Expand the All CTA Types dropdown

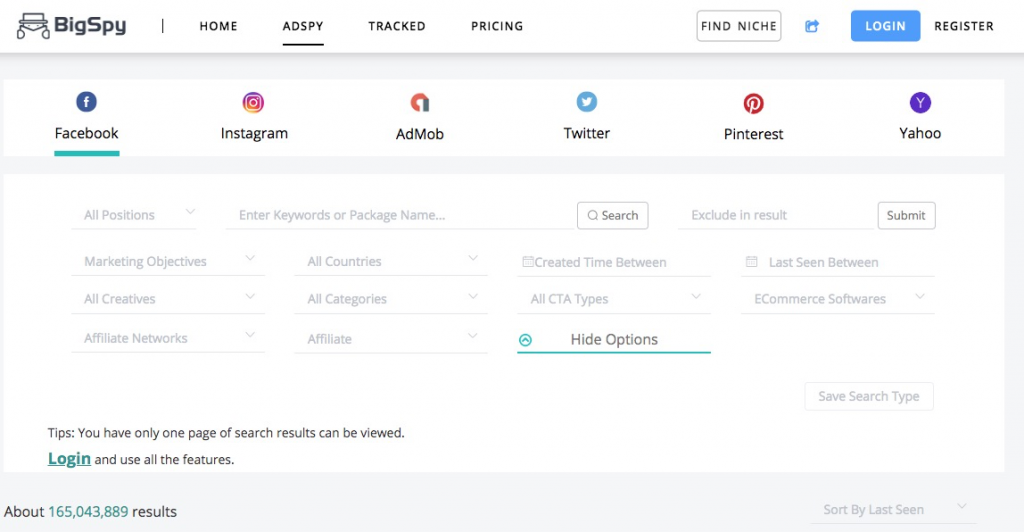pos(614,299)
